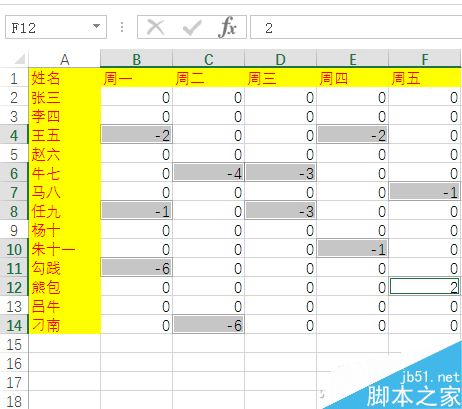
Task: Select column A header
Action: (64, 59)
